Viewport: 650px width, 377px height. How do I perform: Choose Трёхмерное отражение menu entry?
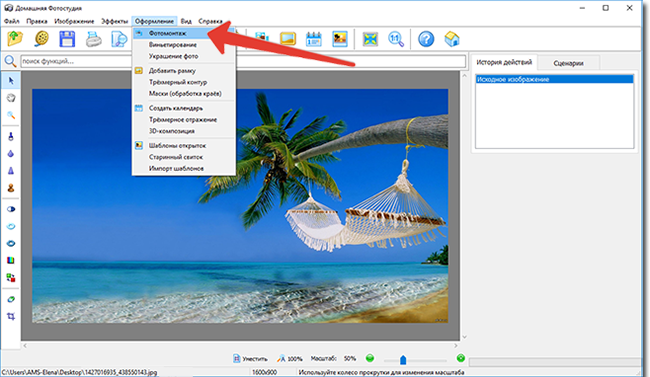(x=184, y=120)
